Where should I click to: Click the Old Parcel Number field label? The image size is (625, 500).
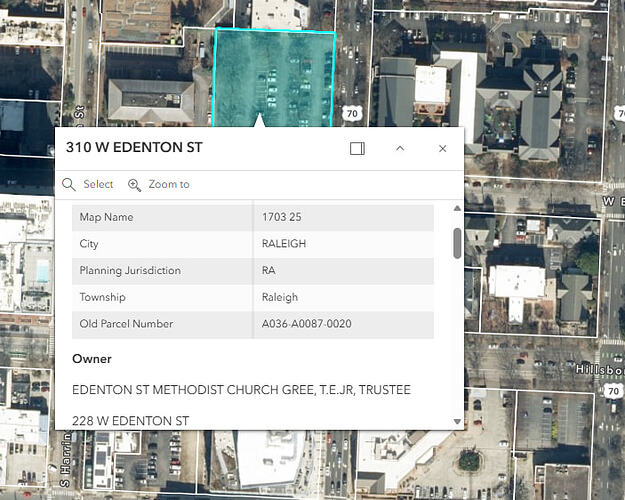tap(126, 324)
